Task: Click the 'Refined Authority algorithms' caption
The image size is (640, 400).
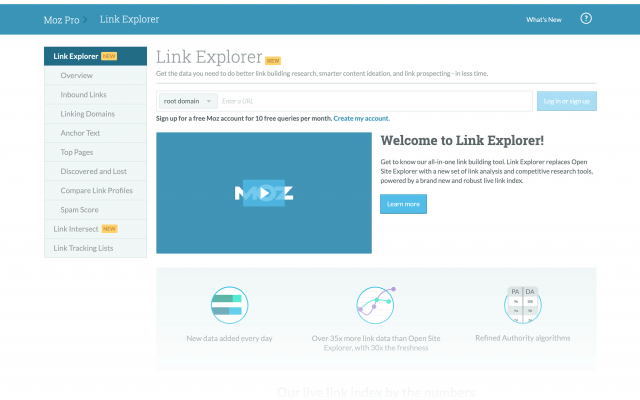Action: pyautogui.click(x=523, y=338)
